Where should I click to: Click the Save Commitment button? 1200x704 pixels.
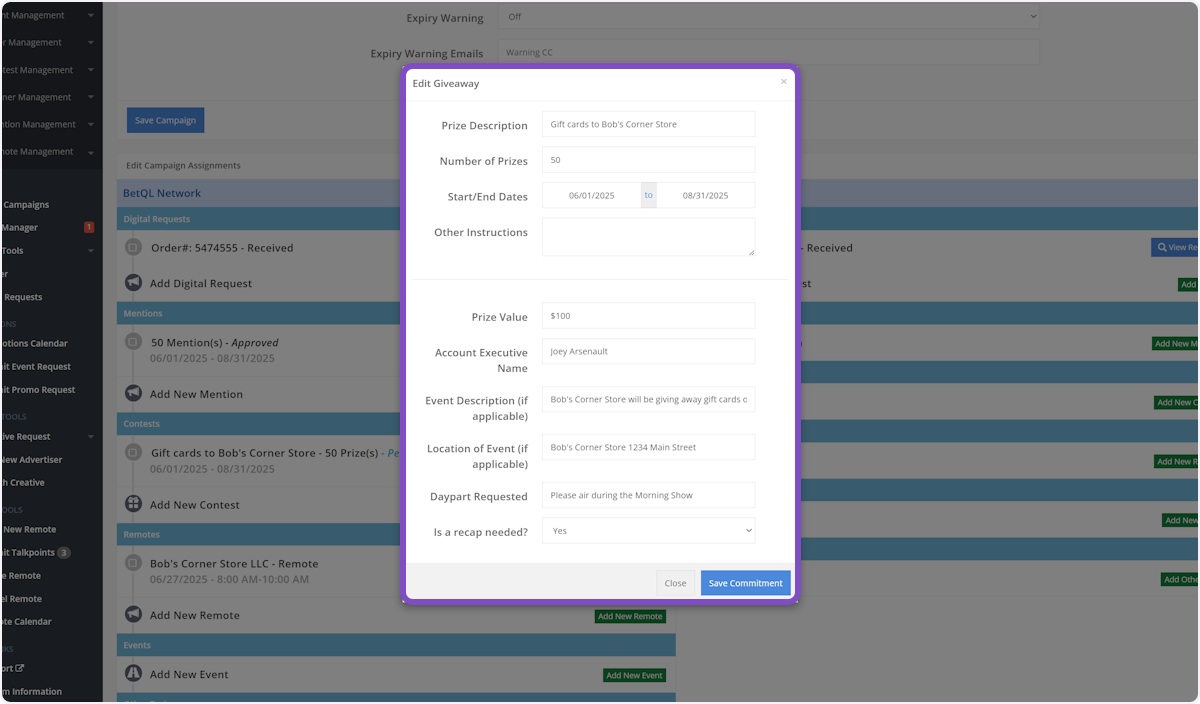(x=745, y=583)
